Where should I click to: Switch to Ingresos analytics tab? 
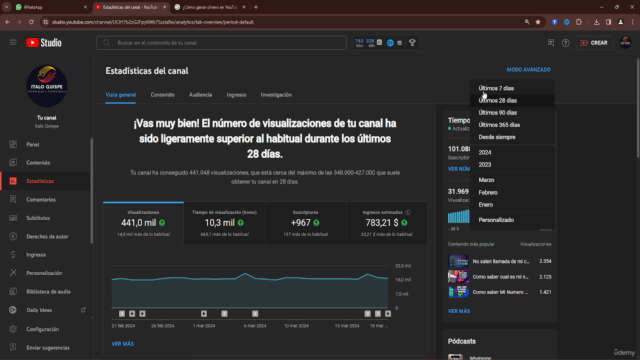pyautogui.click(x=236, y=95)
